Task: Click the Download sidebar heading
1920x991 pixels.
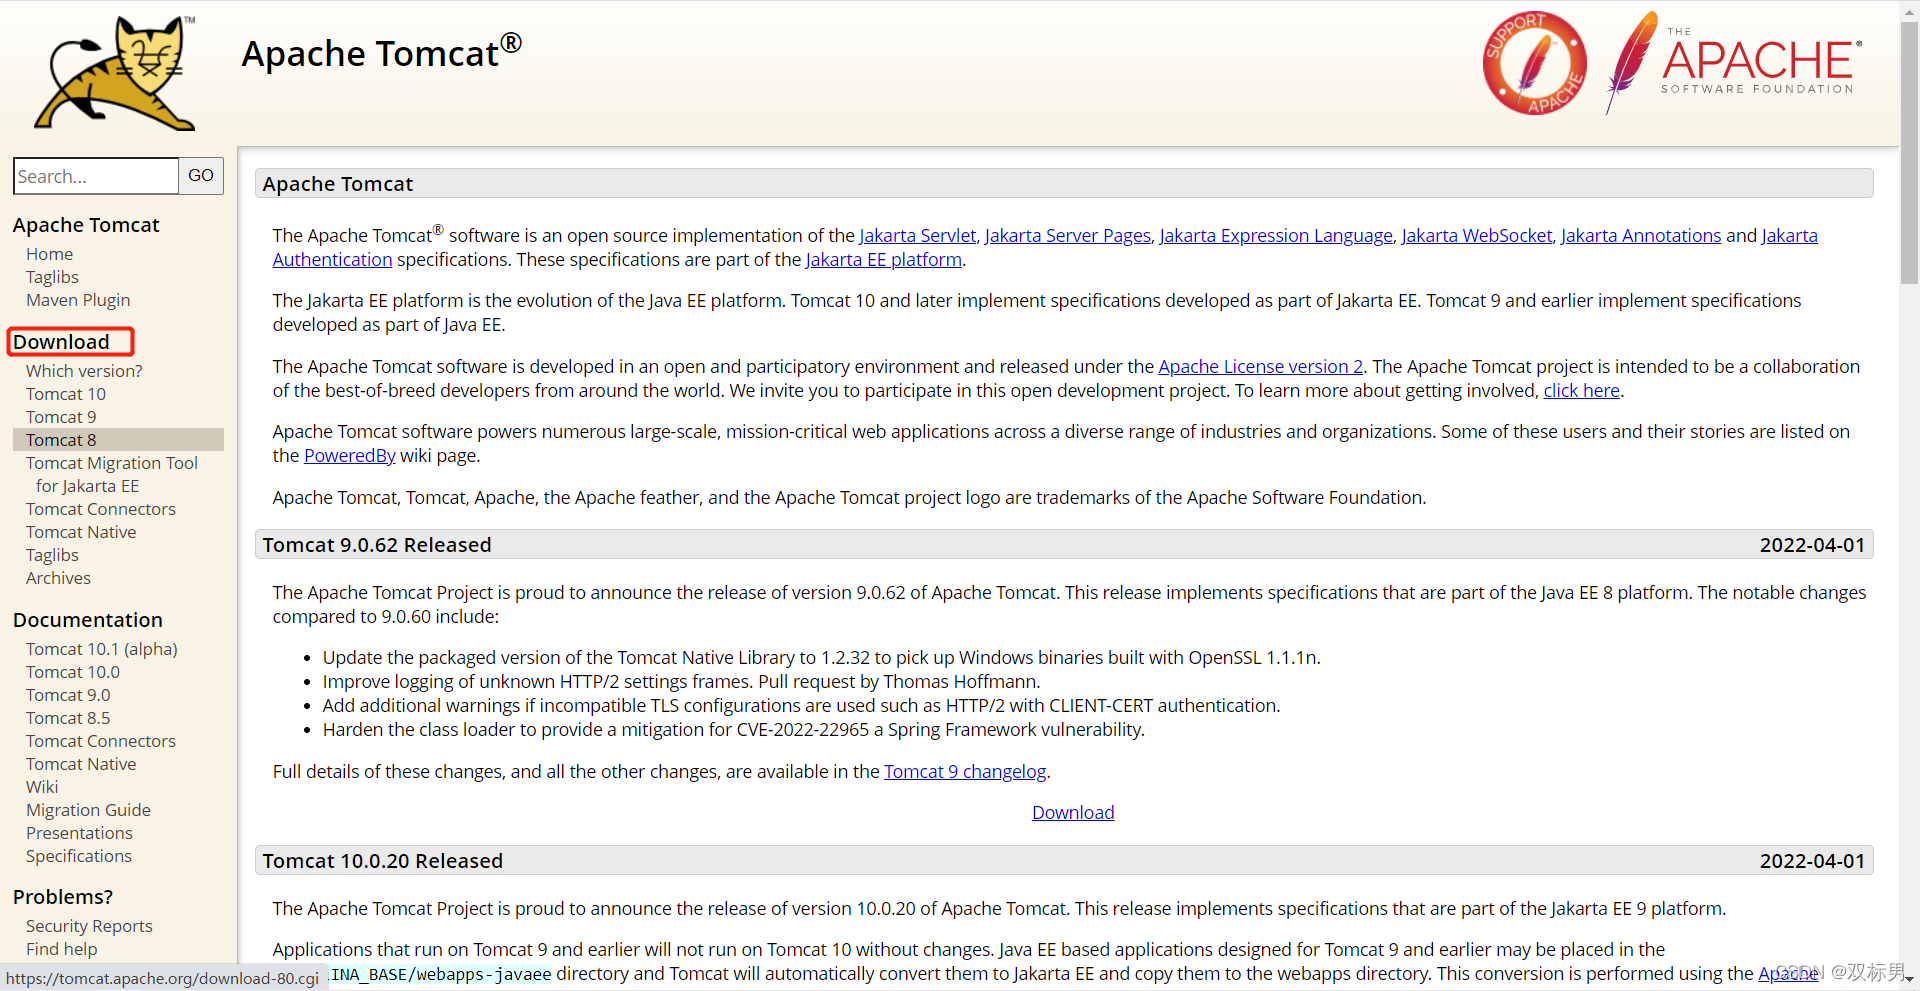Action: click(x=61, y=342)
